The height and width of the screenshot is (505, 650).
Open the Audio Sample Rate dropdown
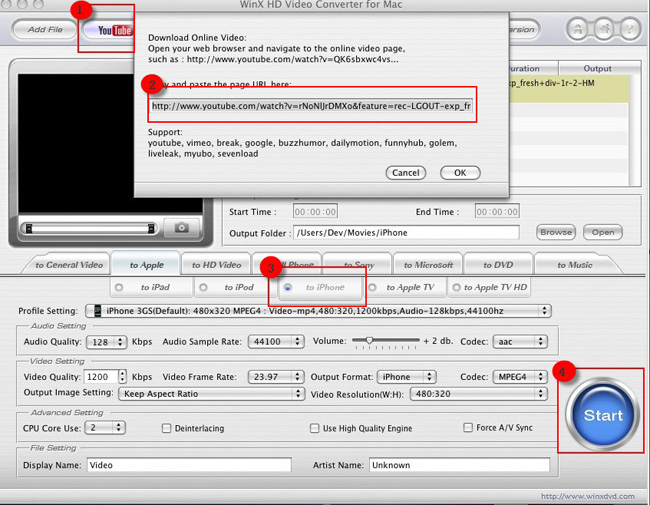(276, 341)
